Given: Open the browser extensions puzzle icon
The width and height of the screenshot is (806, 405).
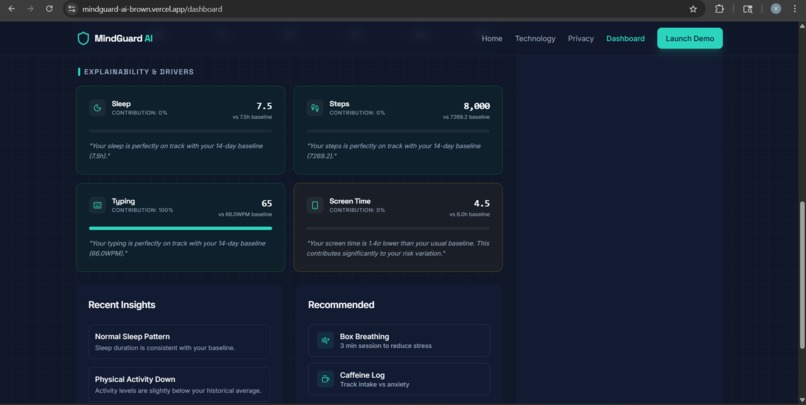Looking at the screenshot, I should coord(720,9).
